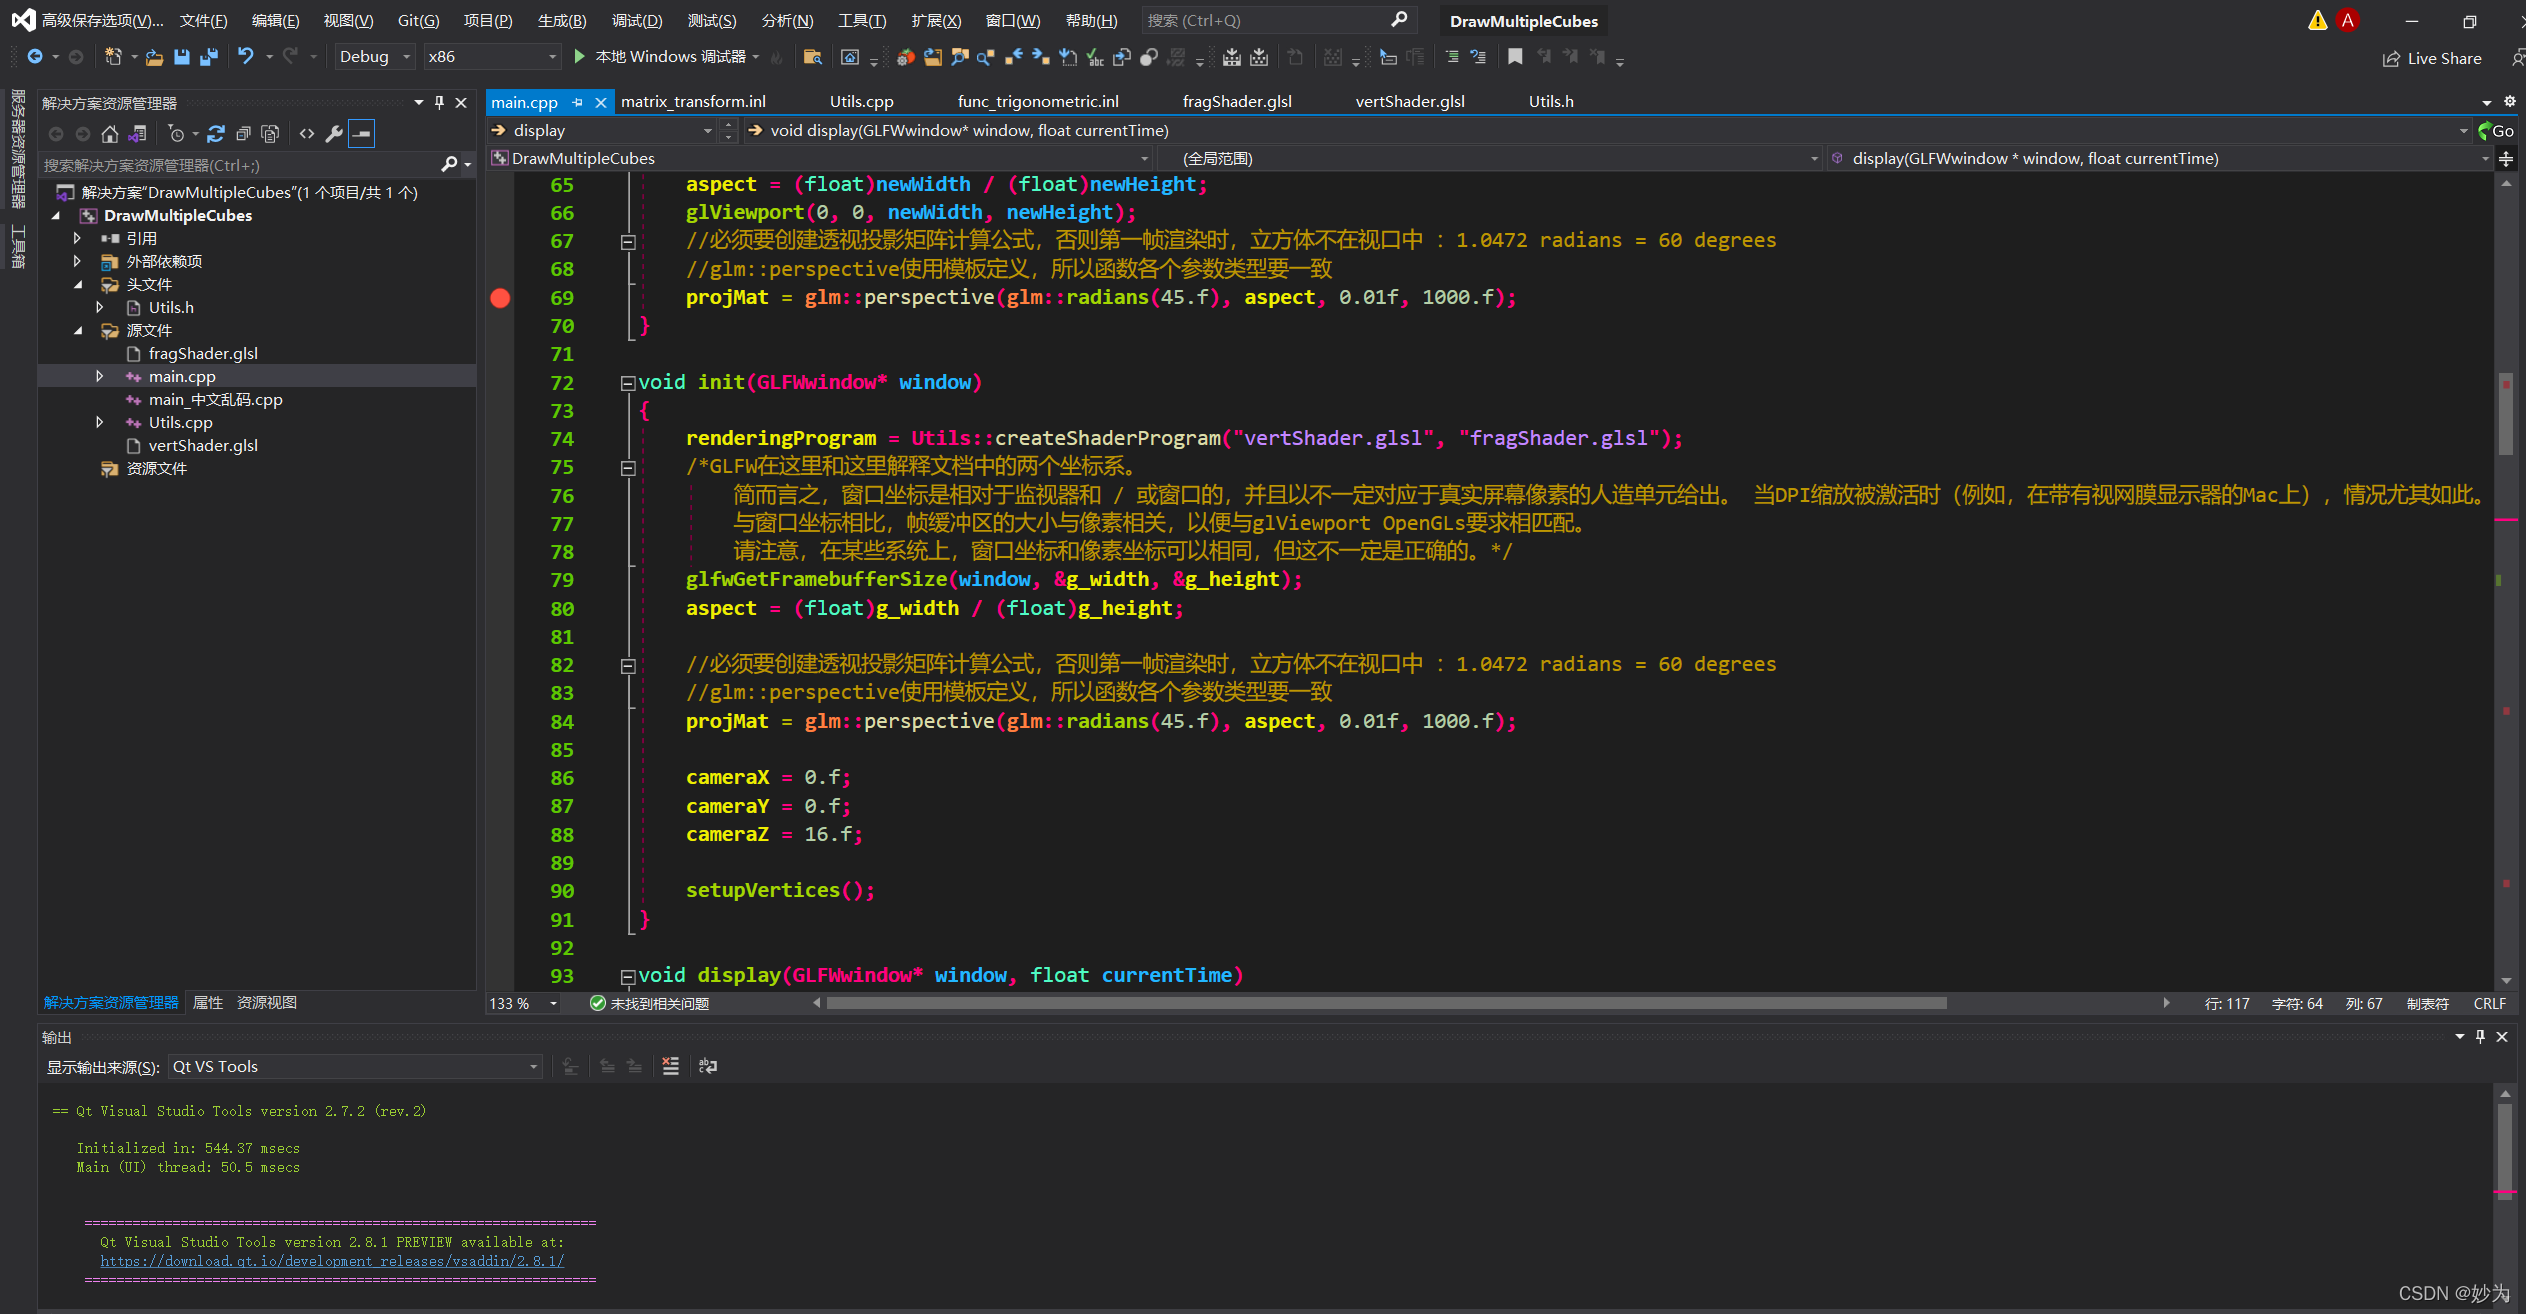Open the 生成(B) build menu
The image size is (2526, 1314).
562,21
